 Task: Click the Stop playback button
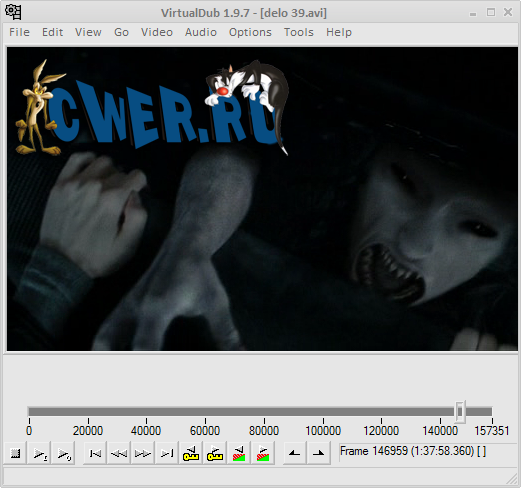click(x=15, y=453)
